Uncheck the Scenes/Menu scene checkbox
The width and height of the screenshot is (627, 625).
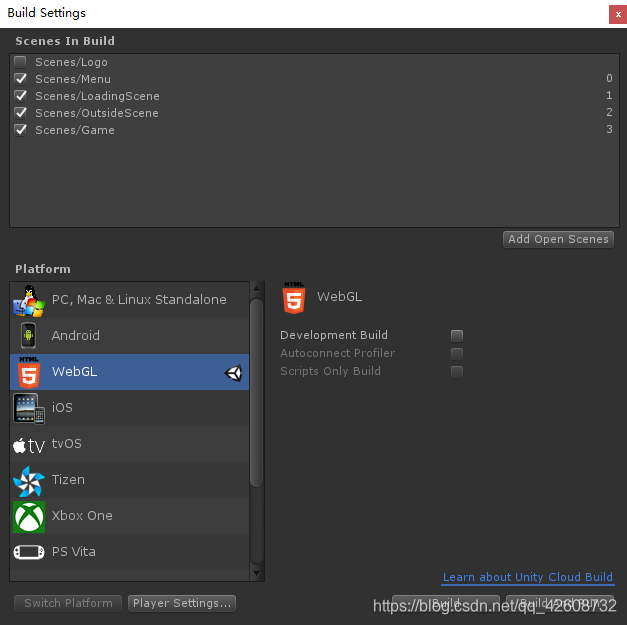point(20,79)
